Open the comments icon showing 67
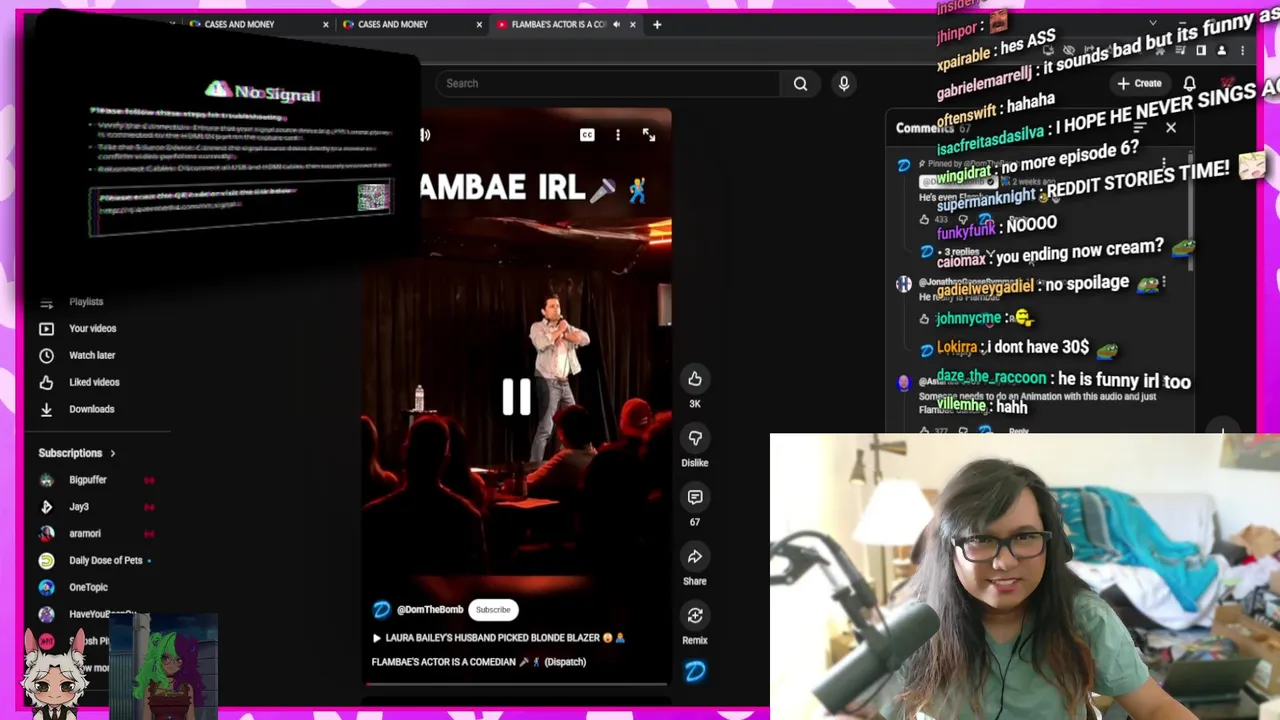Screen dimensions: 1280x720 (695, 497)
